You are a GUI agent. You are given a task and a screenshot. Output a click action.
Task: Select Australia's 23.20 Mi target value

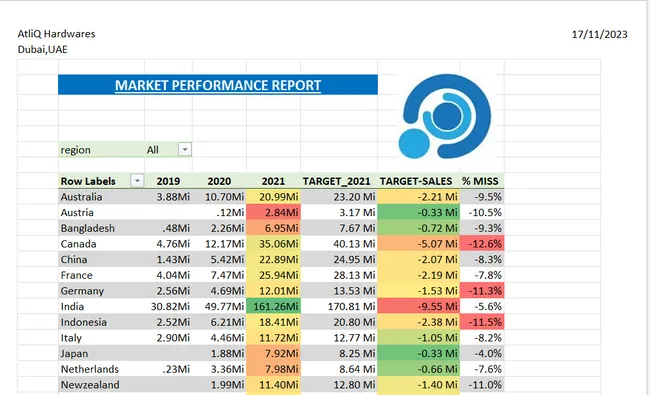point(354,196)
